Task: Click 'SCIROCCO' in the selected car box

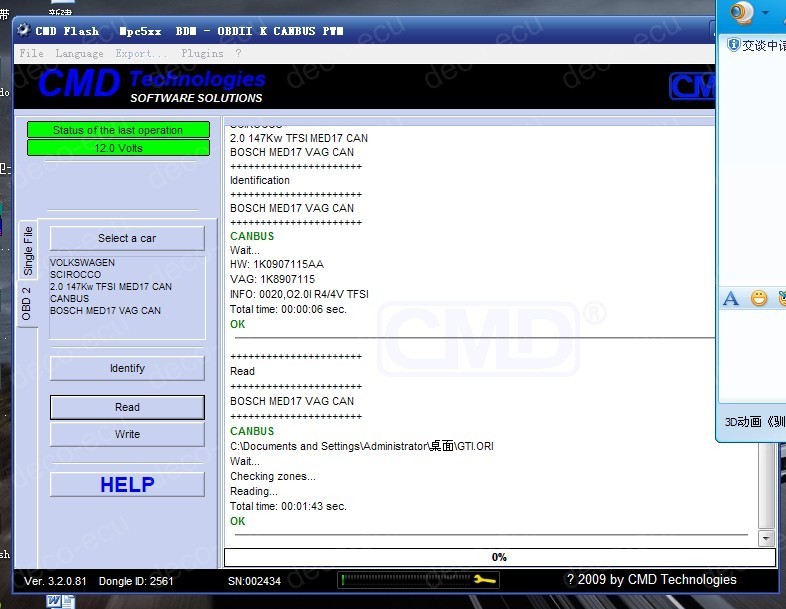Action: 75,275
